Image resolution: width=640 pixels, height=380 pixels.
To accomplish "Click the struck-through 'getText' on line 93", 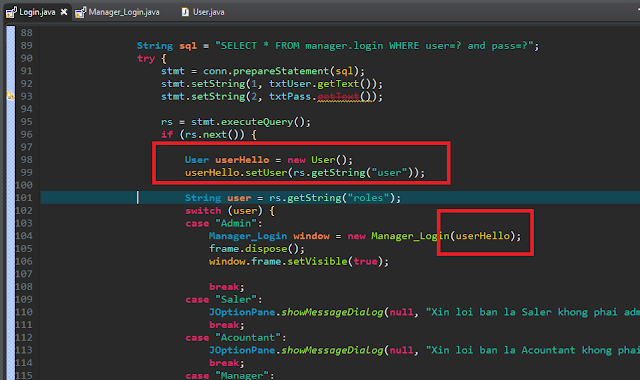I will pos(338,96).
